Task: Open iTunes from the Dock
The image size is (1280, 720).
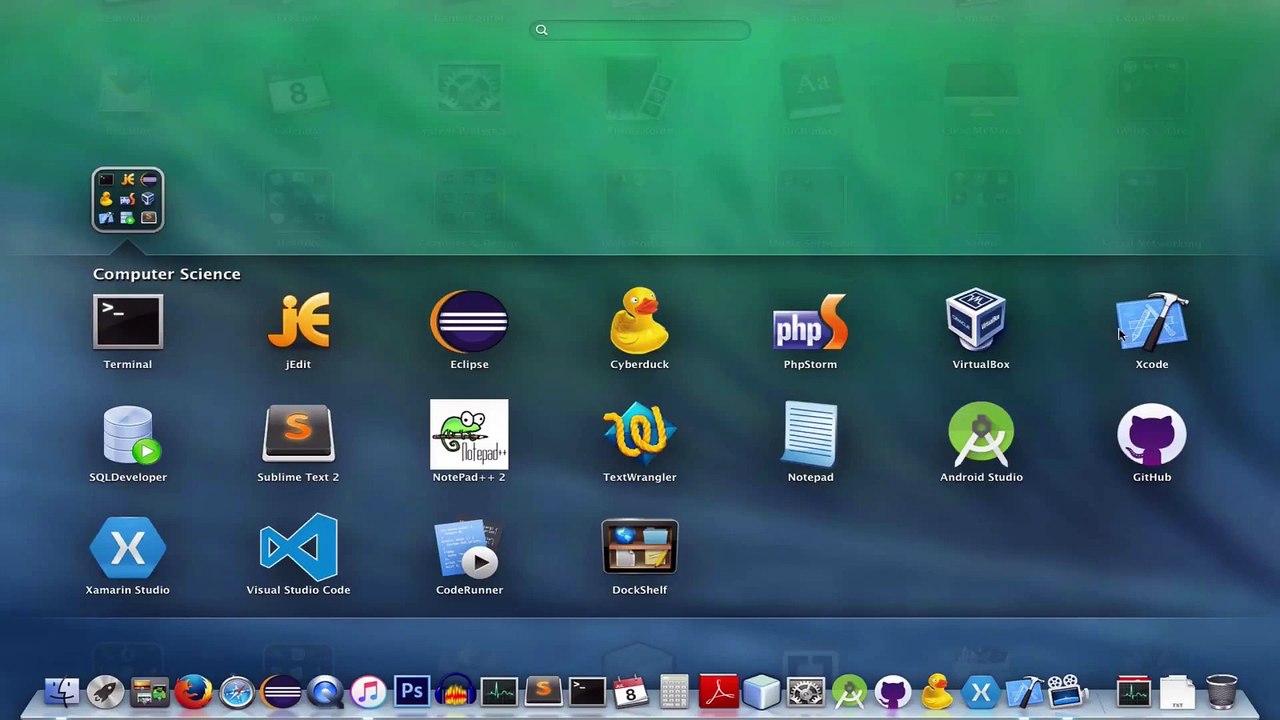Action: 368,692
